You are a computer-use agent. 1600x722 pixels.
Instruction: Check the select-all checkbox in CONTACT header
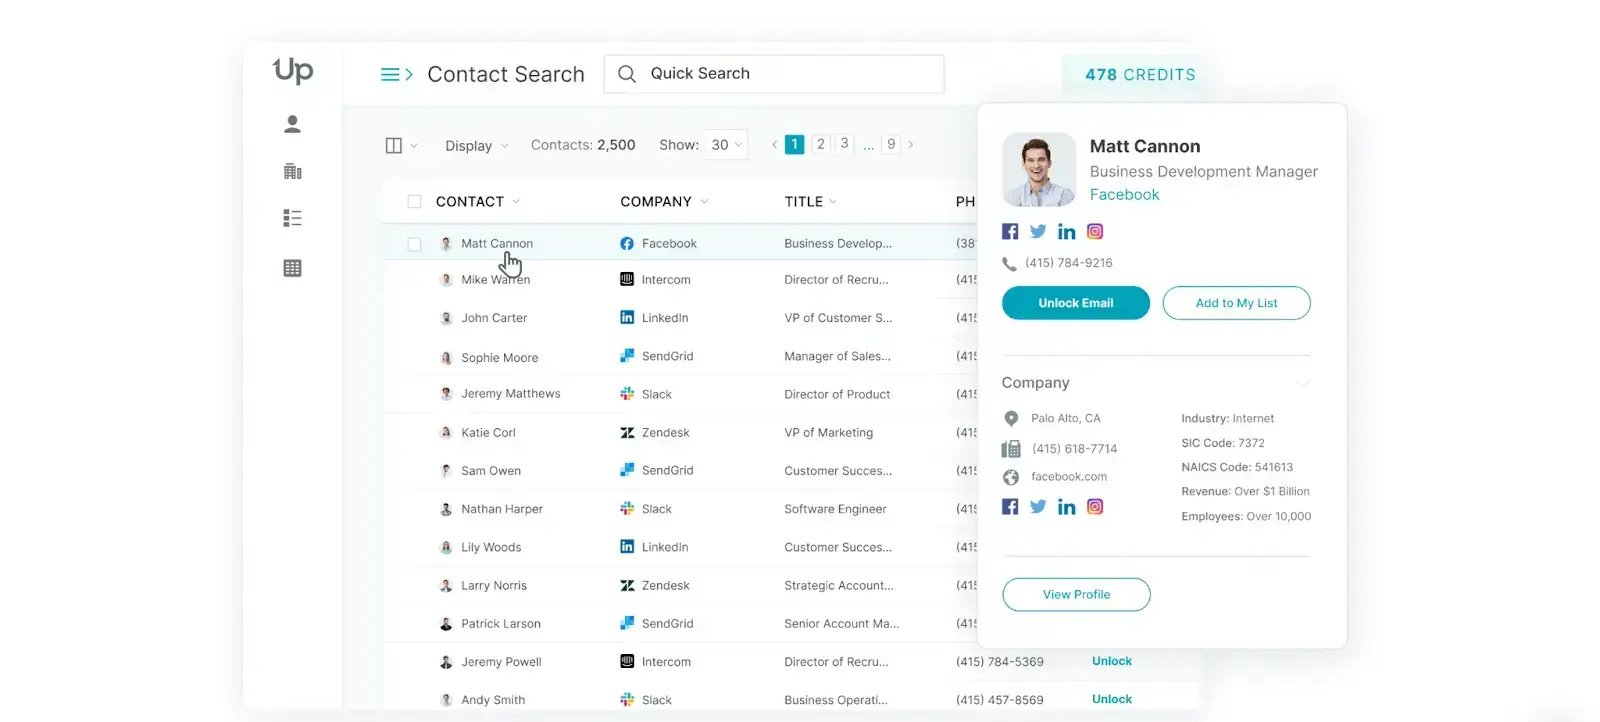click(x=414, y=202)
